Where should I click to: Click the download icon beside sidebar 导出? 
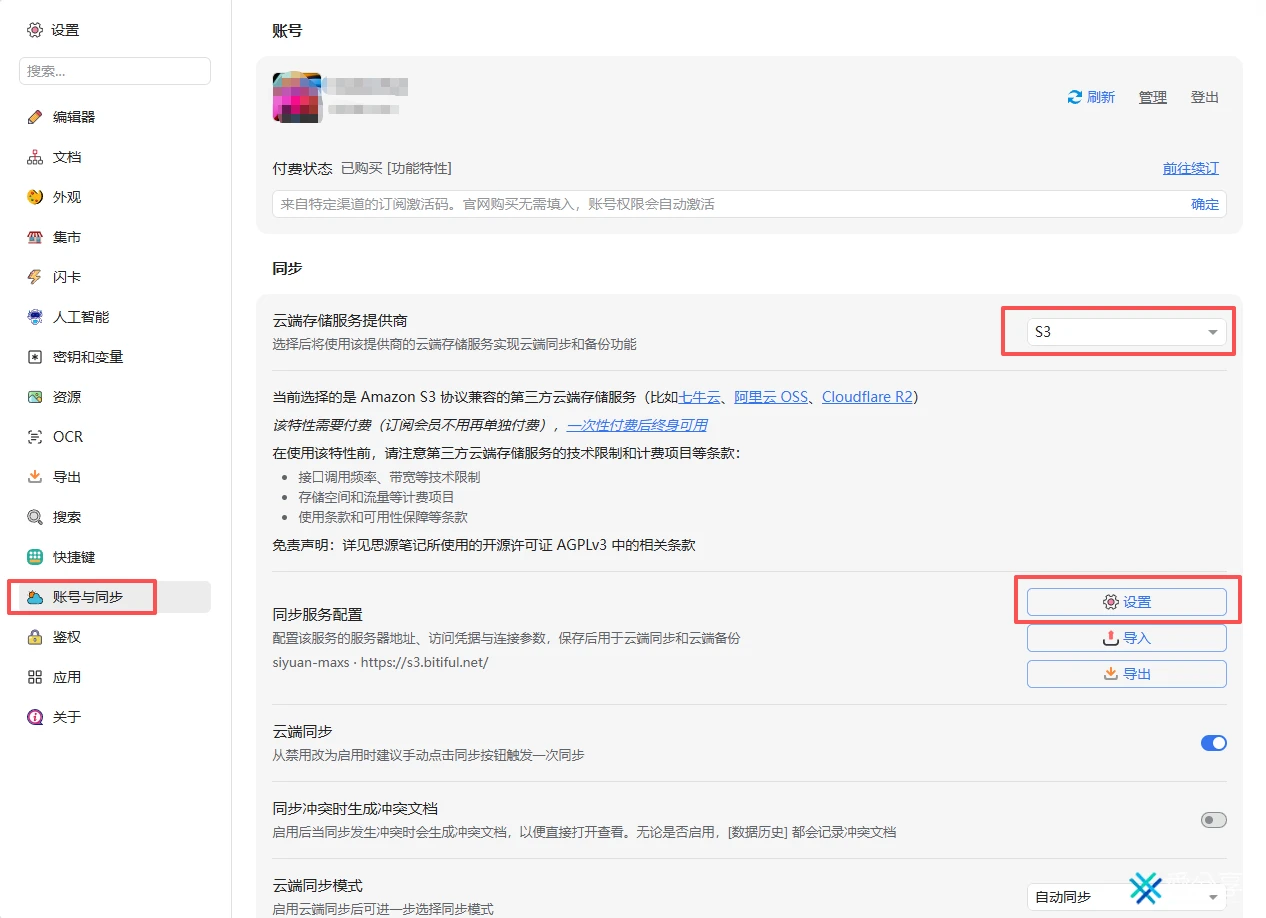tap(35, 477)
